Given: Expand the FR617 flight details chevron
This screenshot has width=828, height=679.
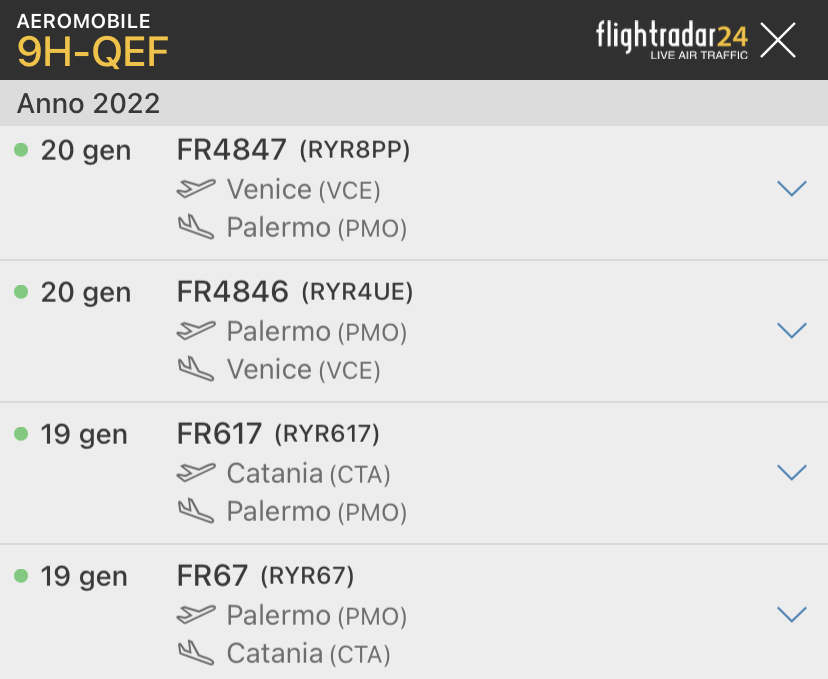Looking at the screenshot, I should [x=791, y=472].
